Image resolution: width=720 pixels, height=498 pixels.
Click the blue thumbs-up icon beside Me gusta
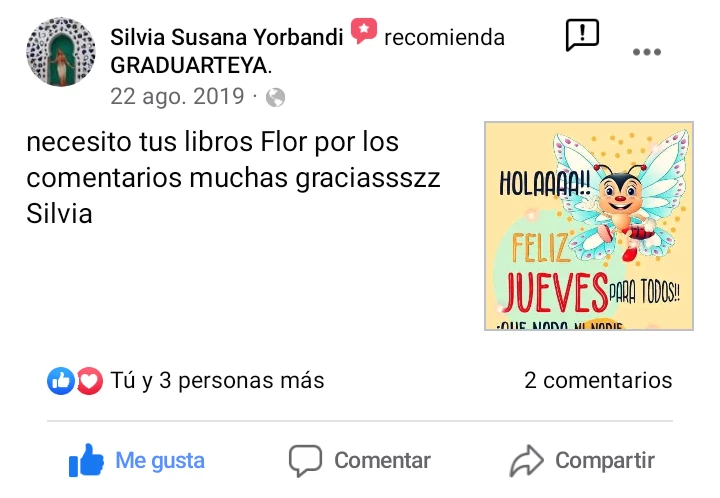pyautogui.click(x=86, y=460)
